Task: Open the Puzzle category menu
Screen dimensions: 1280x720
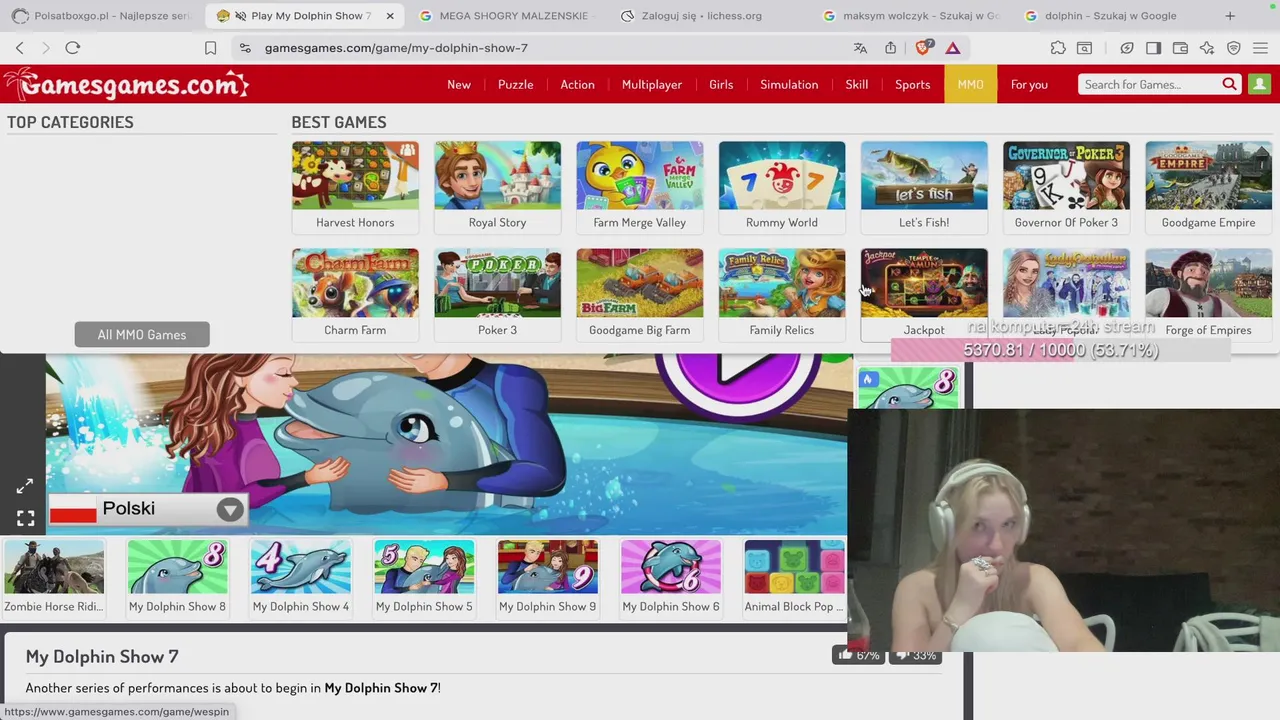Action: (516, 84)
